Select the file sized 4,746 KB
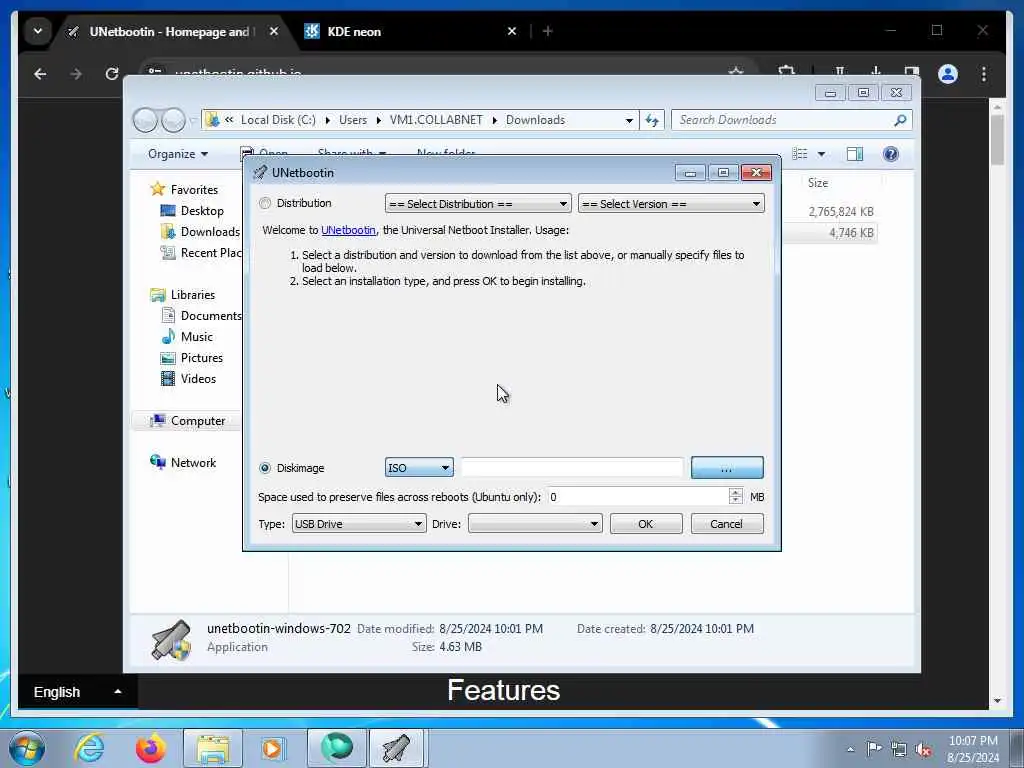The image size is (1024, 768). click(x=851, y=233)
